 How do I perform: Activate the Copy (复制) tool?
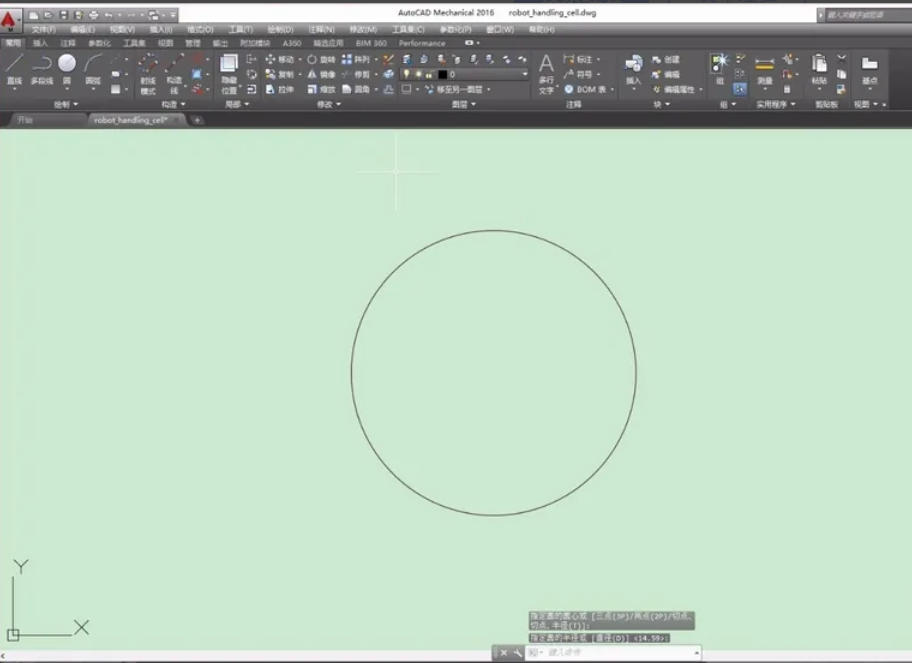coord(278,75)
